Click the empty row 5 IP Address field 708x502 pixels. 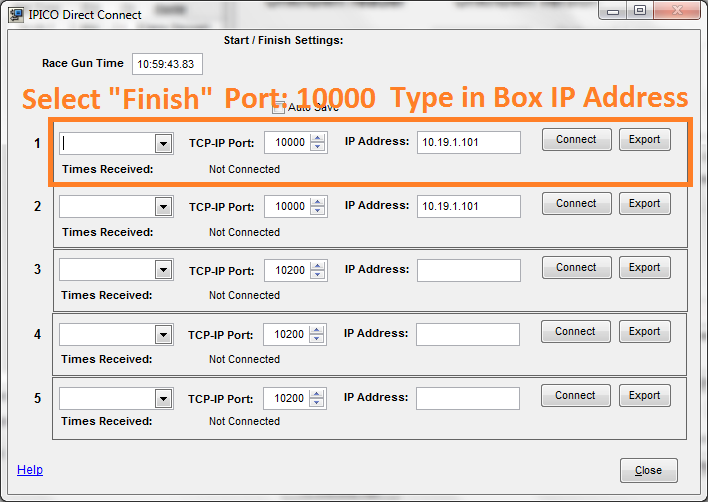[x=468, y=399]
